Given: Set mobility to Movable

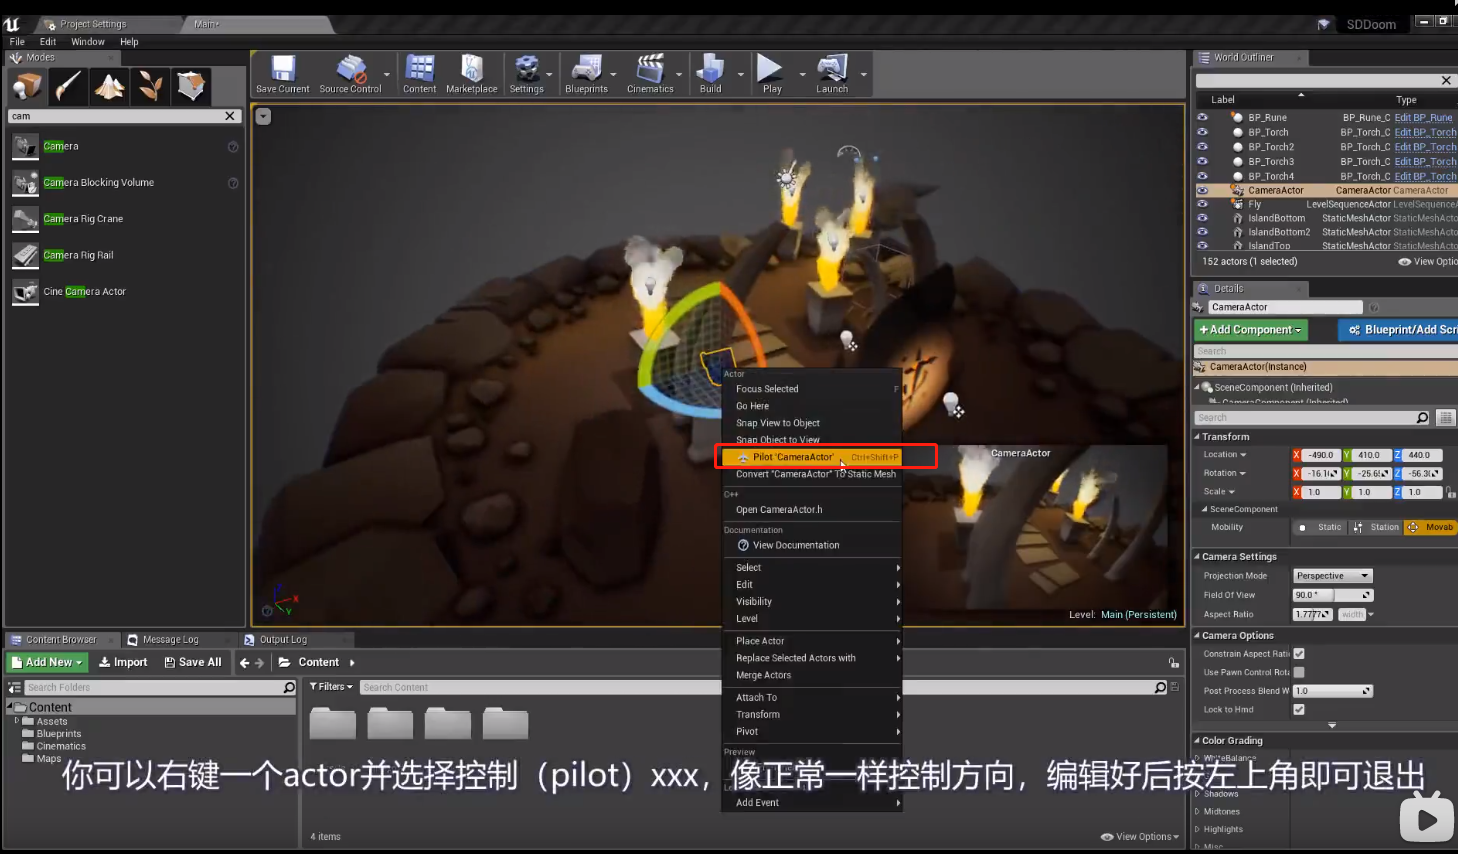Looking at the screenshot, I should click(x=1431, y=527).
